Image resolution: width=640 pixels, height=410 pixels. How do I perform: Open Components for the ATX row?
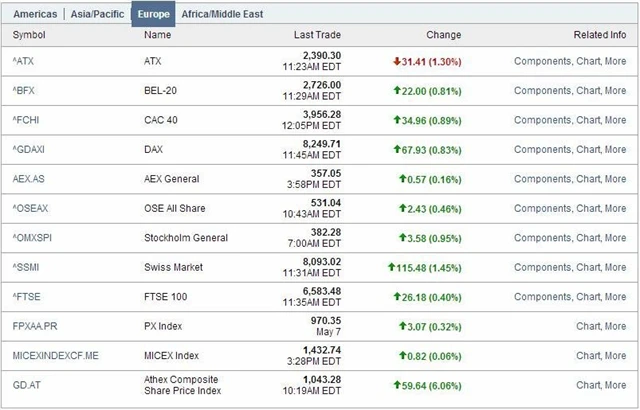click(x=543, y=62)
